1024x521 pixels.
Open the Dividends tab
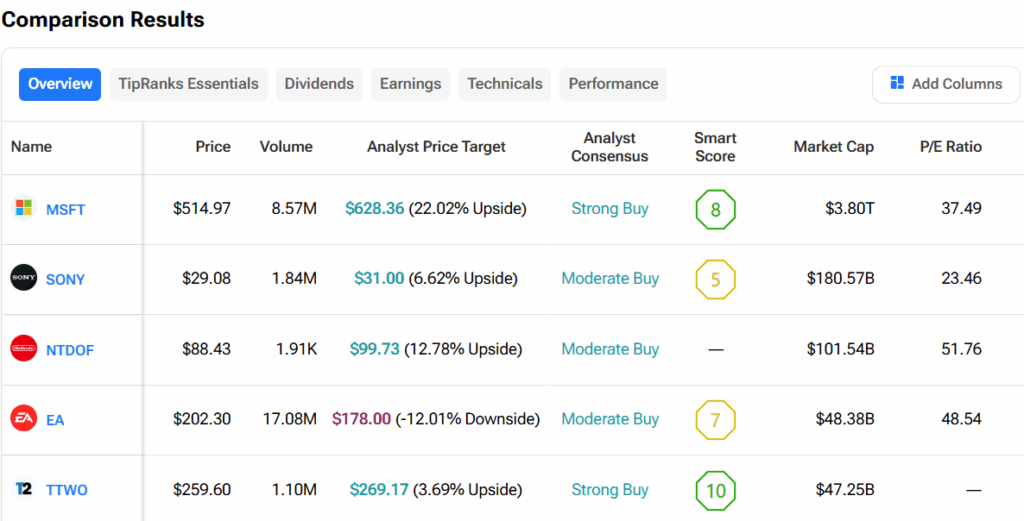click(319, 84)
